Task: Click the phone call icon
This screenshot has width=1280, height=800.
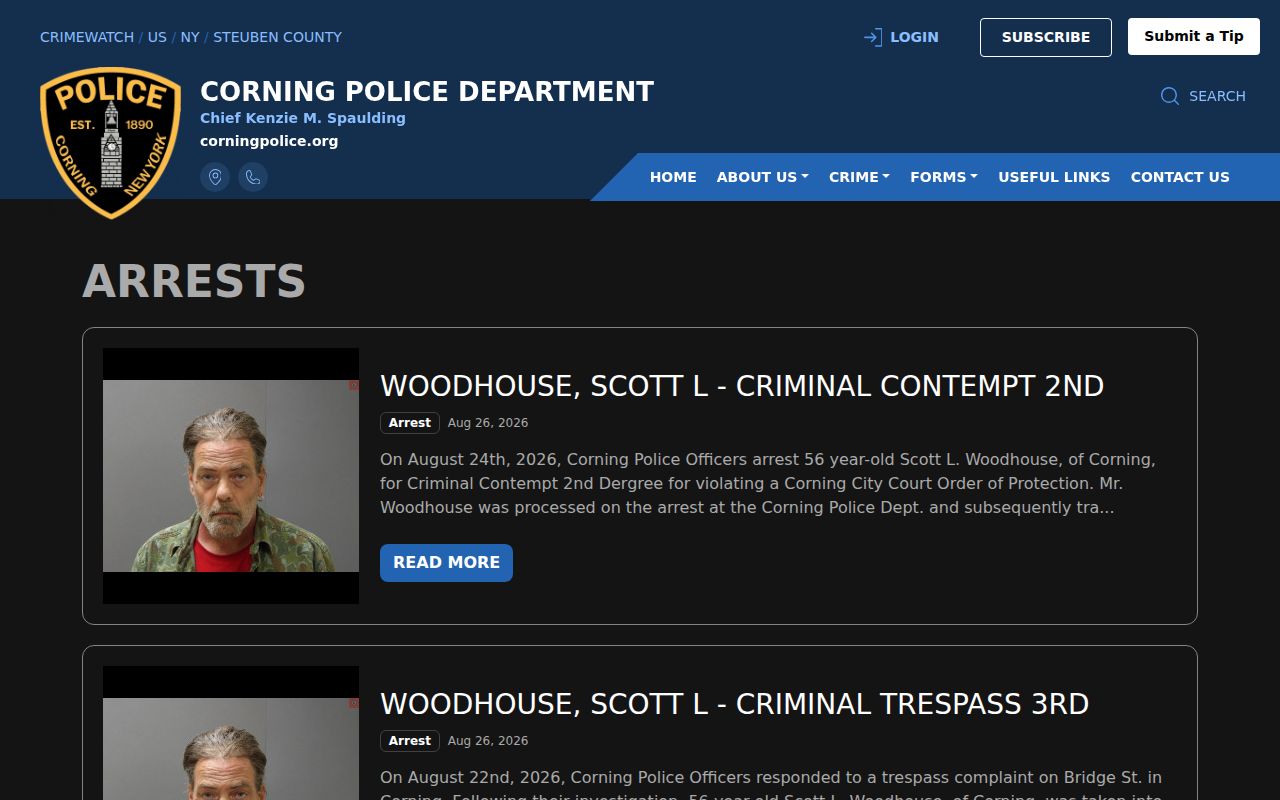Action: (x=253, y=177)
